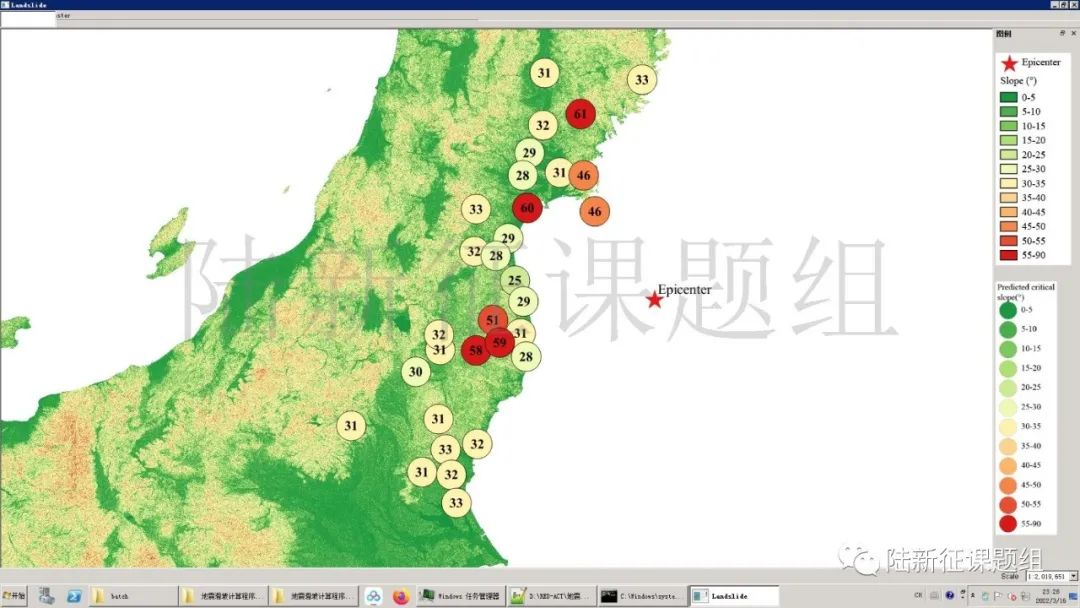This screenshot has width=1080, height=608.
Task: Select the marker labeled 60 on the map
Action: [527, 208]
